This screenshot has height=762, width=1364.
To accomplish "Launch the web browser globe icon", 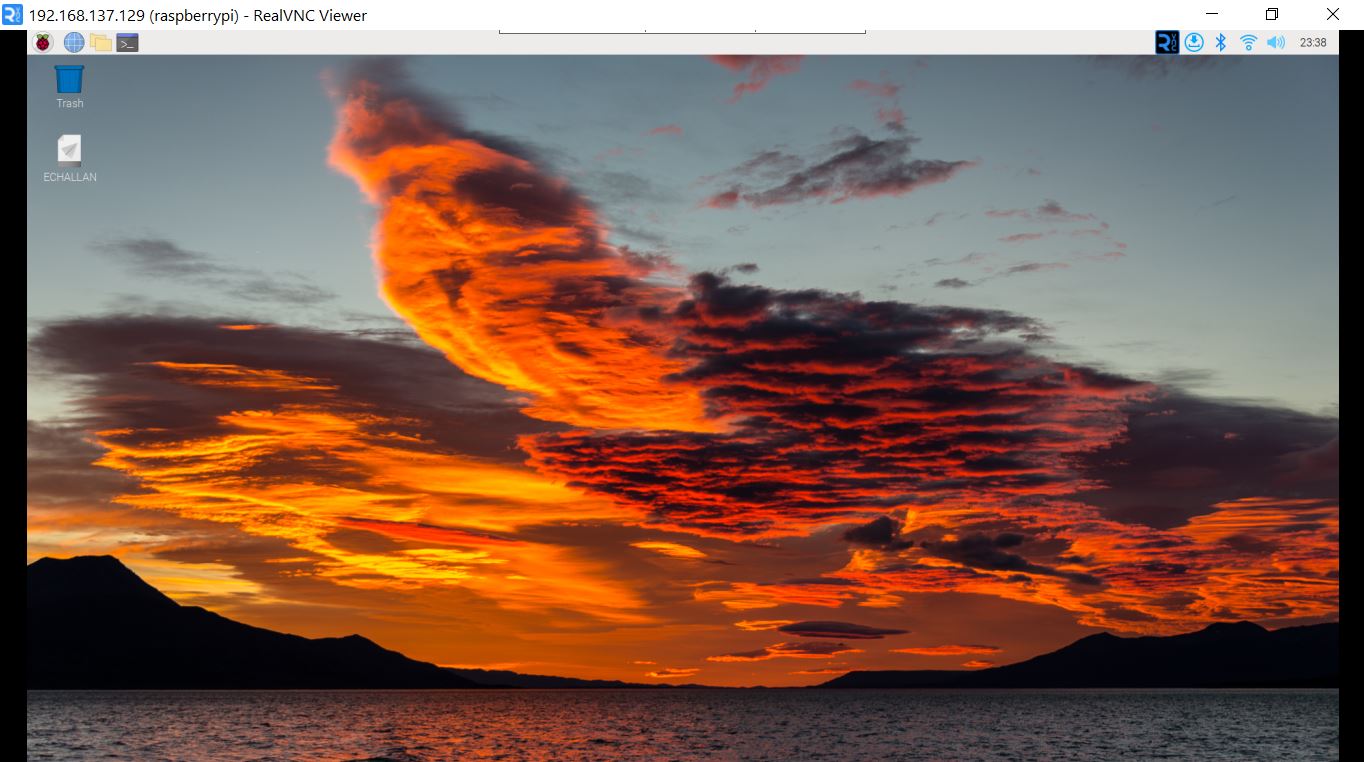I will [74, 42].
